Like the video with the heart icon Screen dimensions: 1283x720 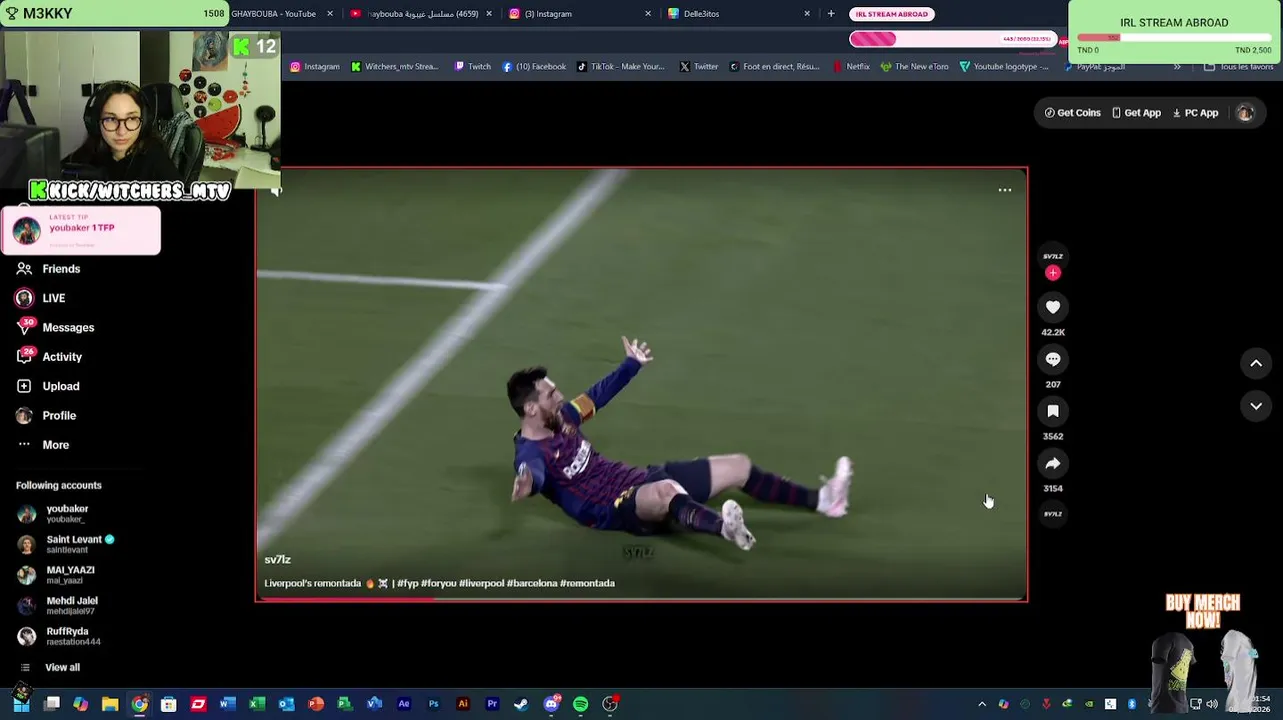coord(1053,307)
